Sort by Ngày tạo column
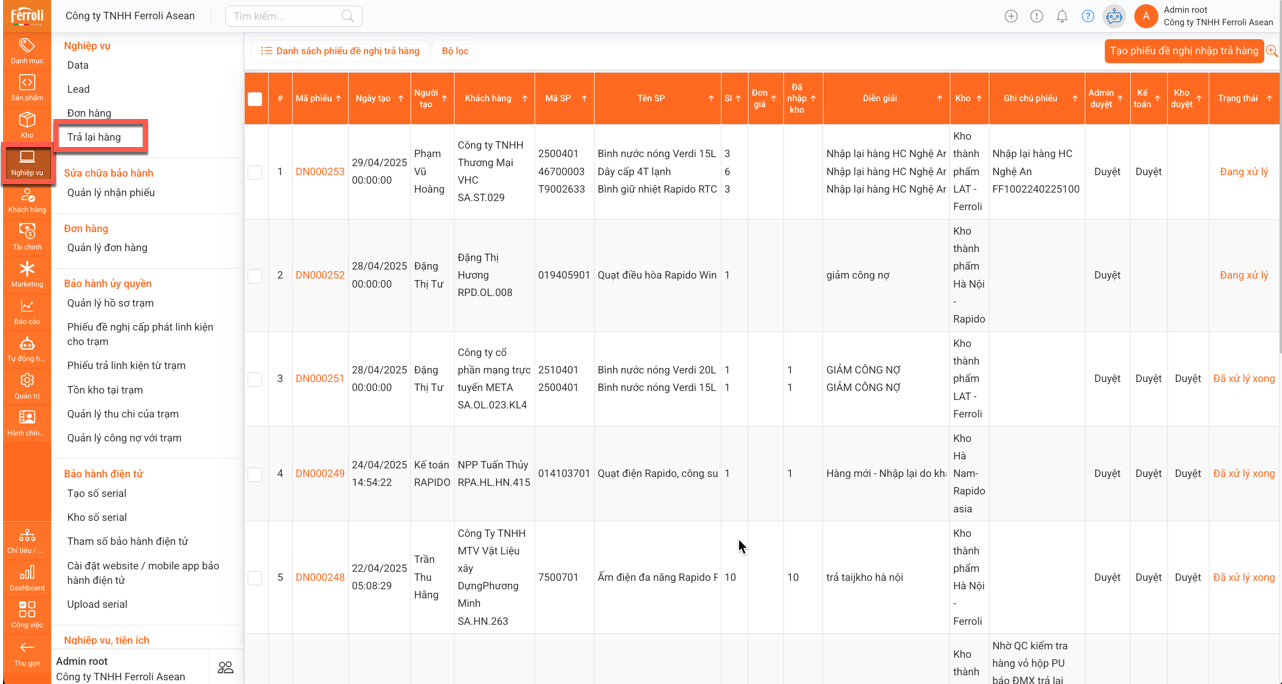 (379, 98)
